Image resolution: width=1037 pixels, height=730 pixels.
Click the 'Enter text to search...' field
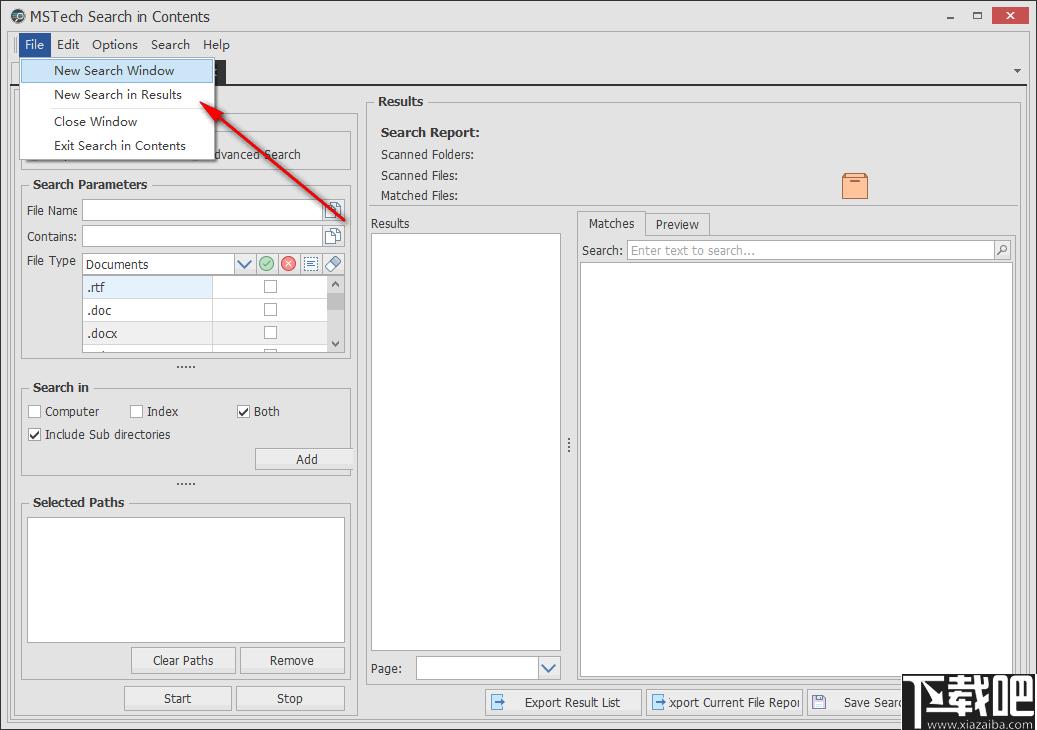[811, 251]
